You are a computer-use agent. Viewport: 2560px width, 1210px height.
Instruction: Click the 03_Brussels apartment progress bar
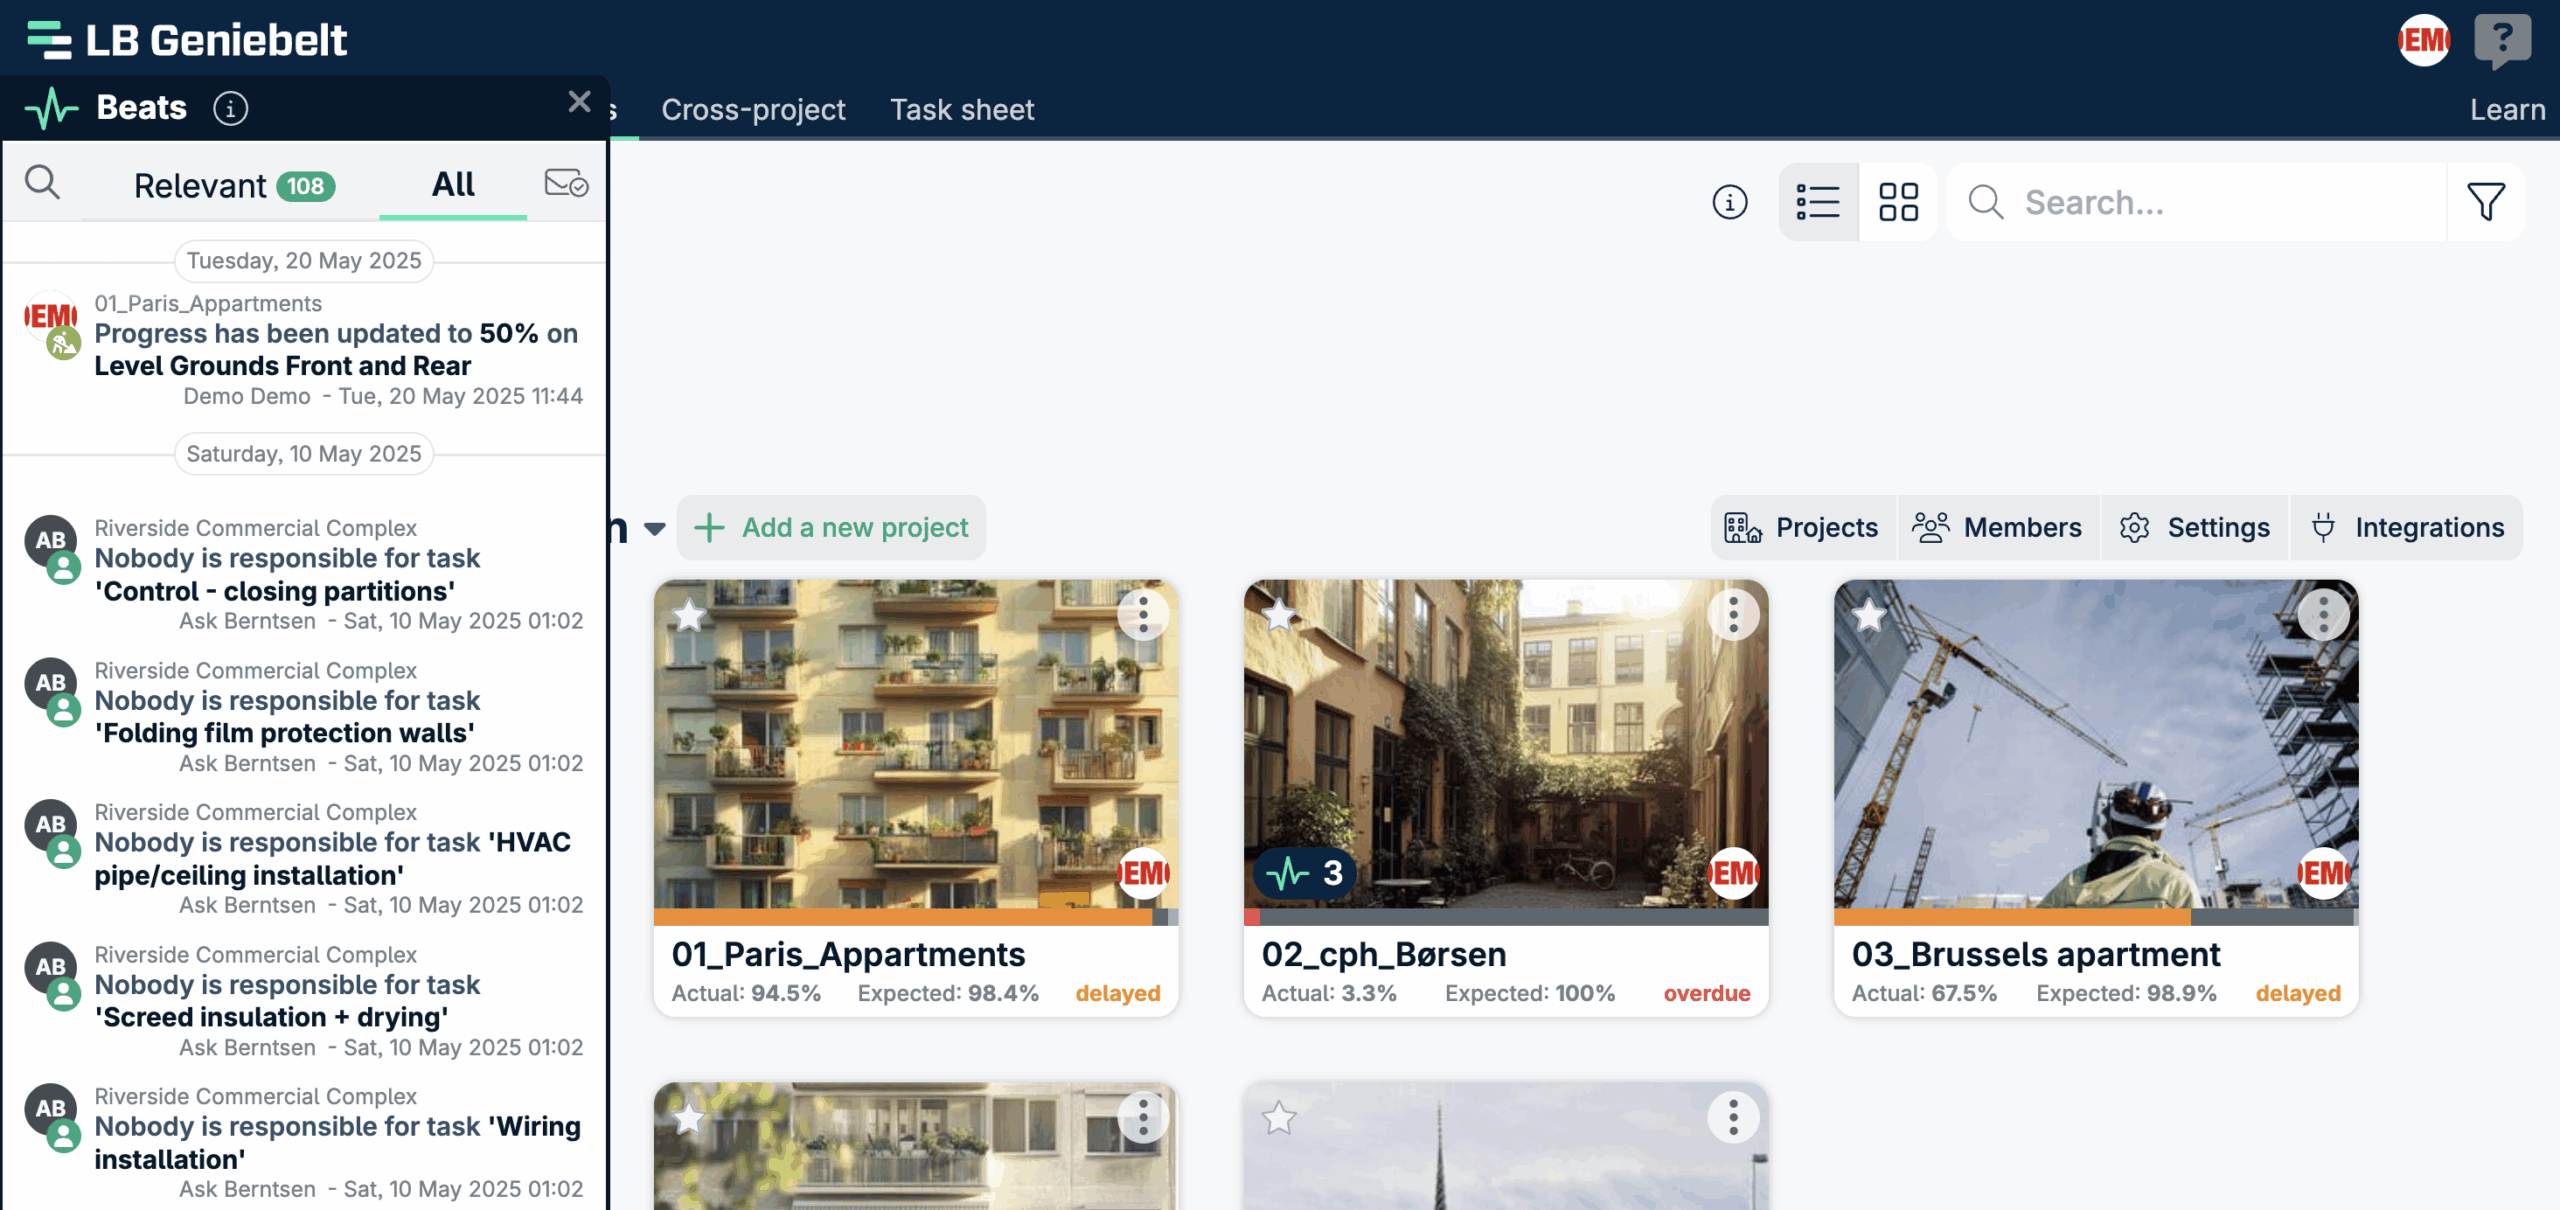coord(2096,917)
